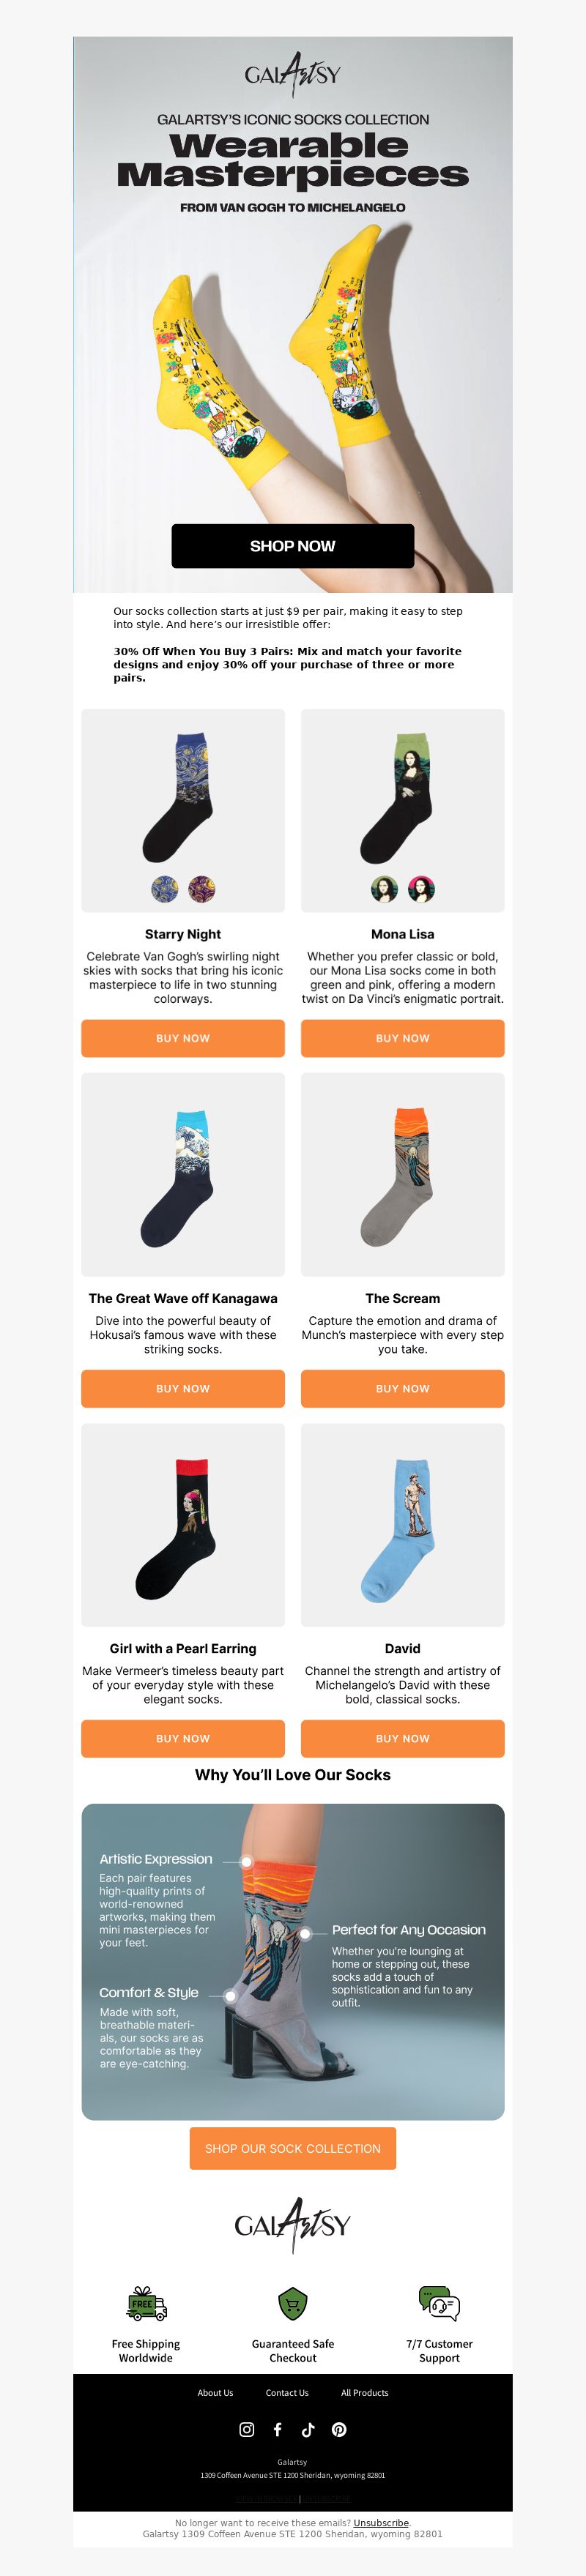Click BUY NOW under Starry Night
Image resolution: width=586 pixels, height=2576 pixels.
[x=183, y=1038]
